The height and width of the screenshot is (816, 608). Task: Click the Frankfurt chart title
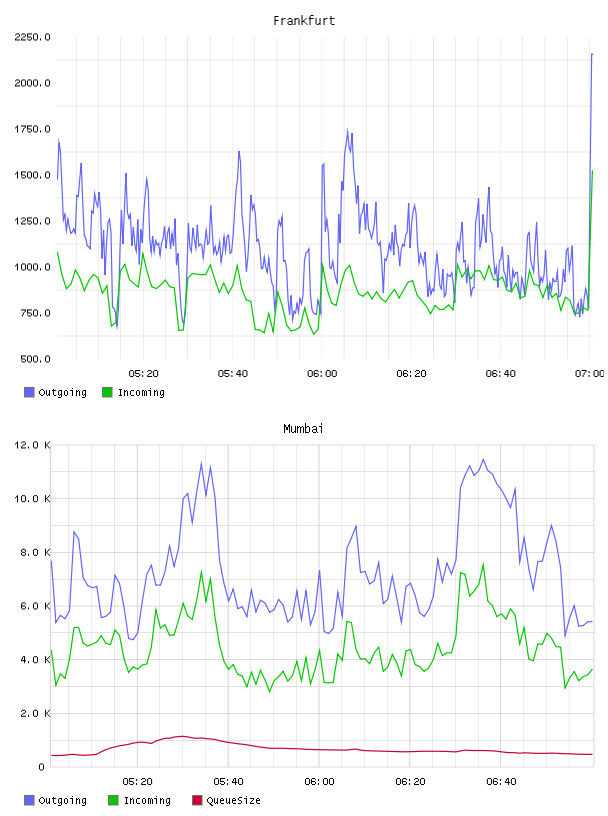[x=304, y=21]
